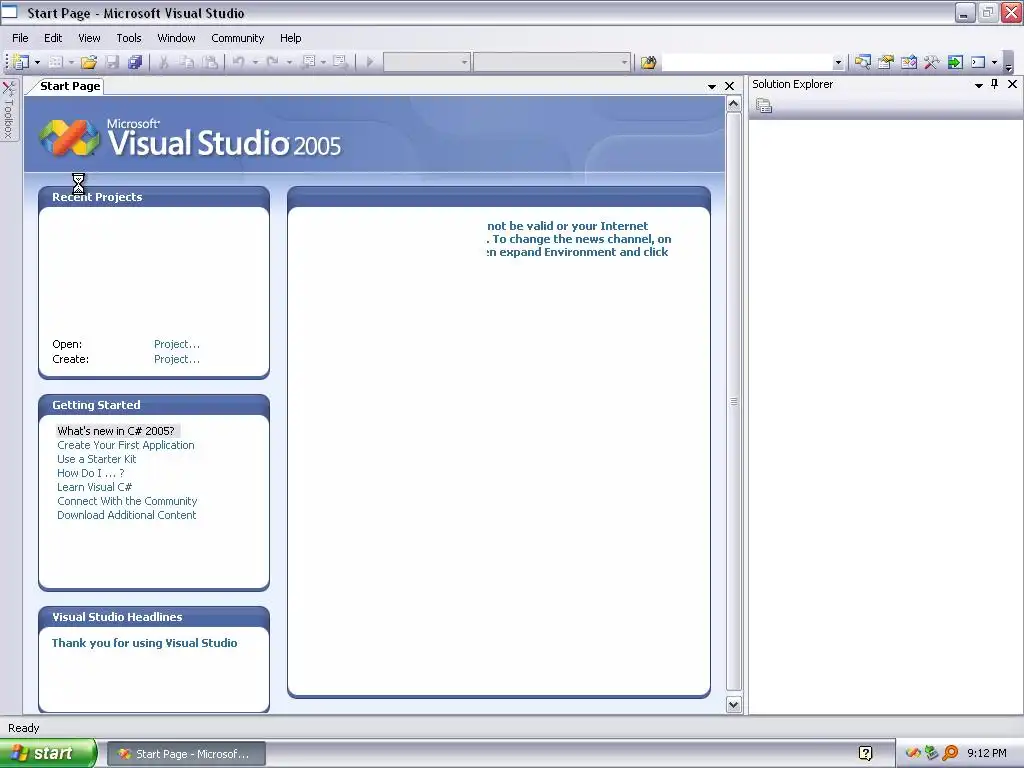Click the How Do I link

coord(90,473)
